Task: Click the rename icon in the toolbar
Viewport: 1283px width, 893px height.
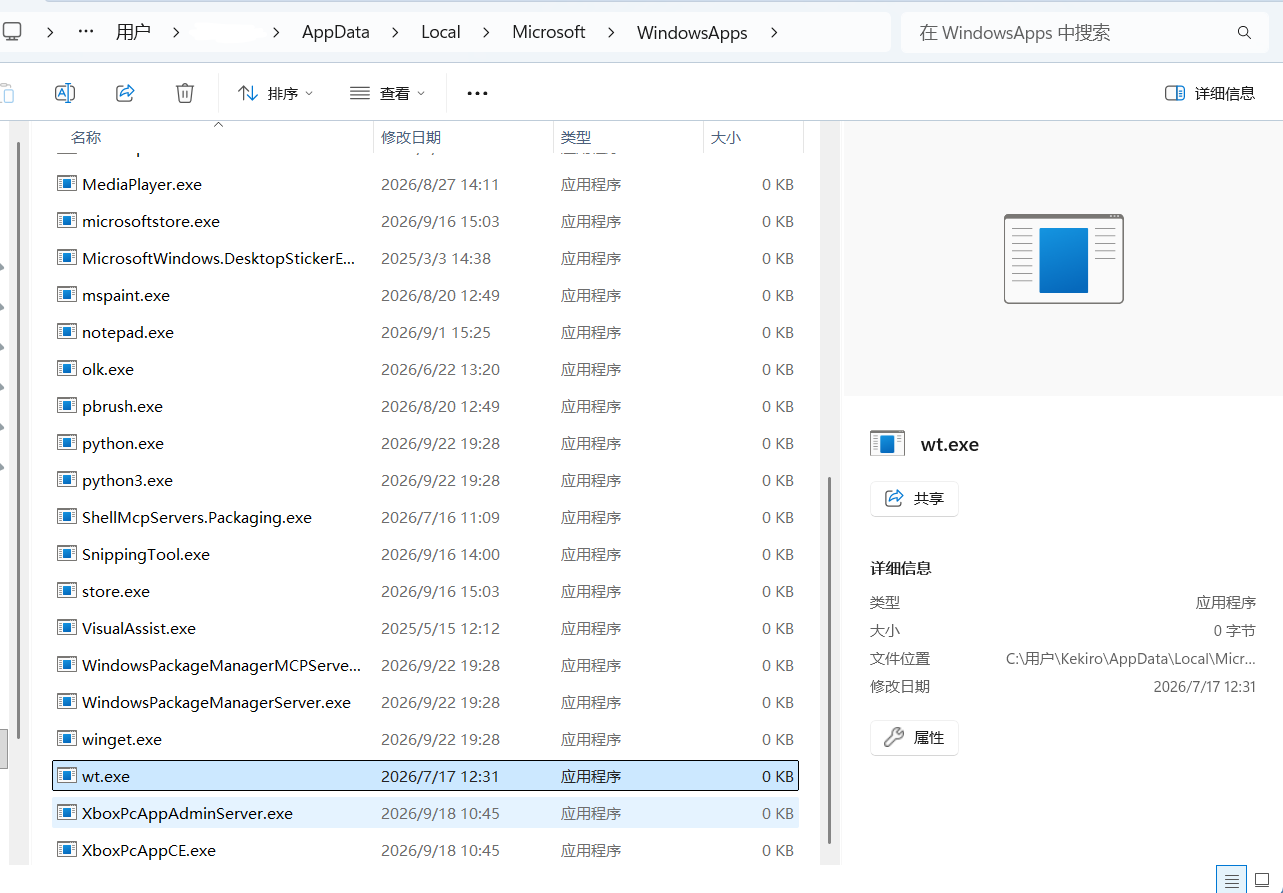Action: [x=65, y=93]
